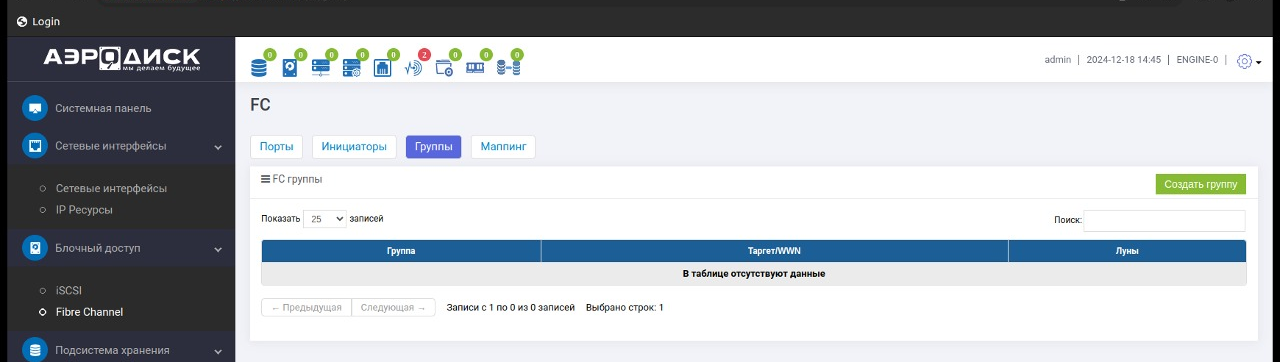Viewport: 1280px width, 362px height.
Task: Click the globe icon in Login tab
Action: pos(22,21)
